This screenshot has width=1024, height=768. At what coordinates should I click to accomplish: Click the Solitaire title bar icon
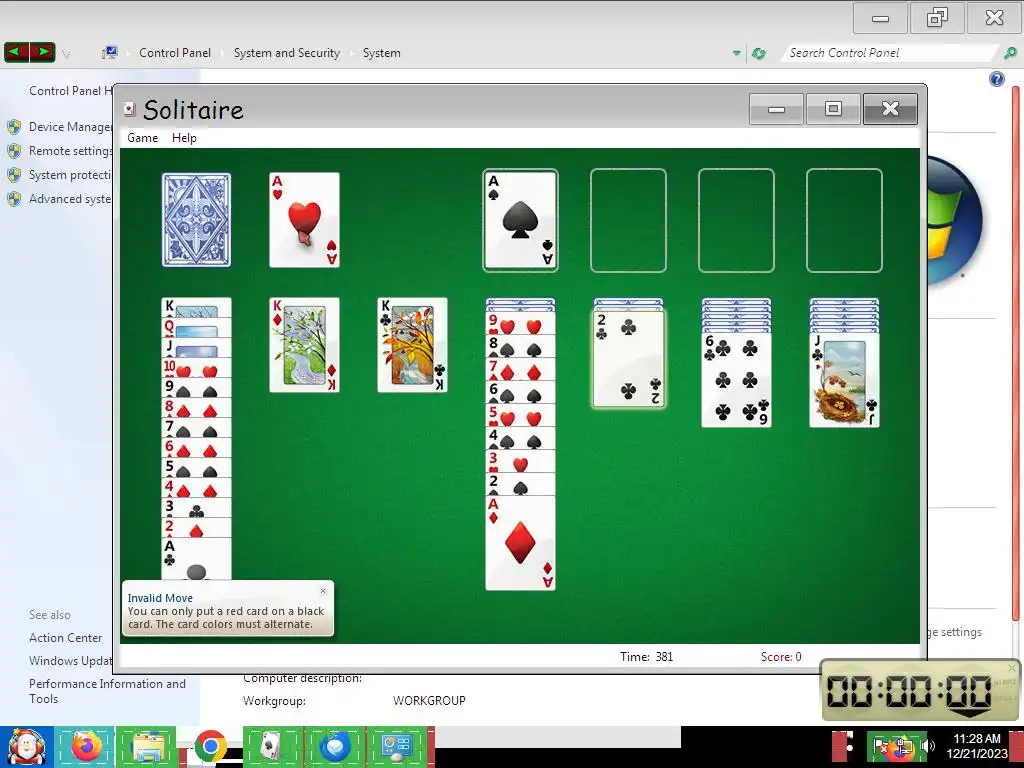click(129, 109)
